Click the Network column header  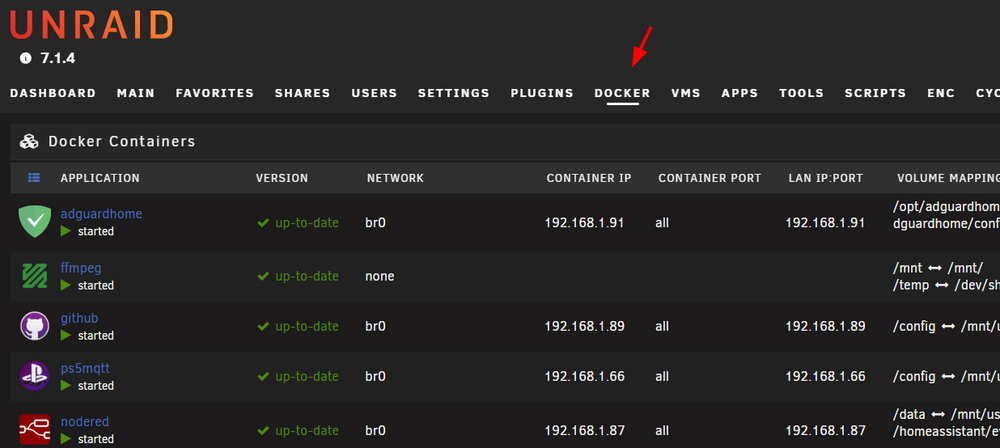pyautogui.click(x=395, y=178)
